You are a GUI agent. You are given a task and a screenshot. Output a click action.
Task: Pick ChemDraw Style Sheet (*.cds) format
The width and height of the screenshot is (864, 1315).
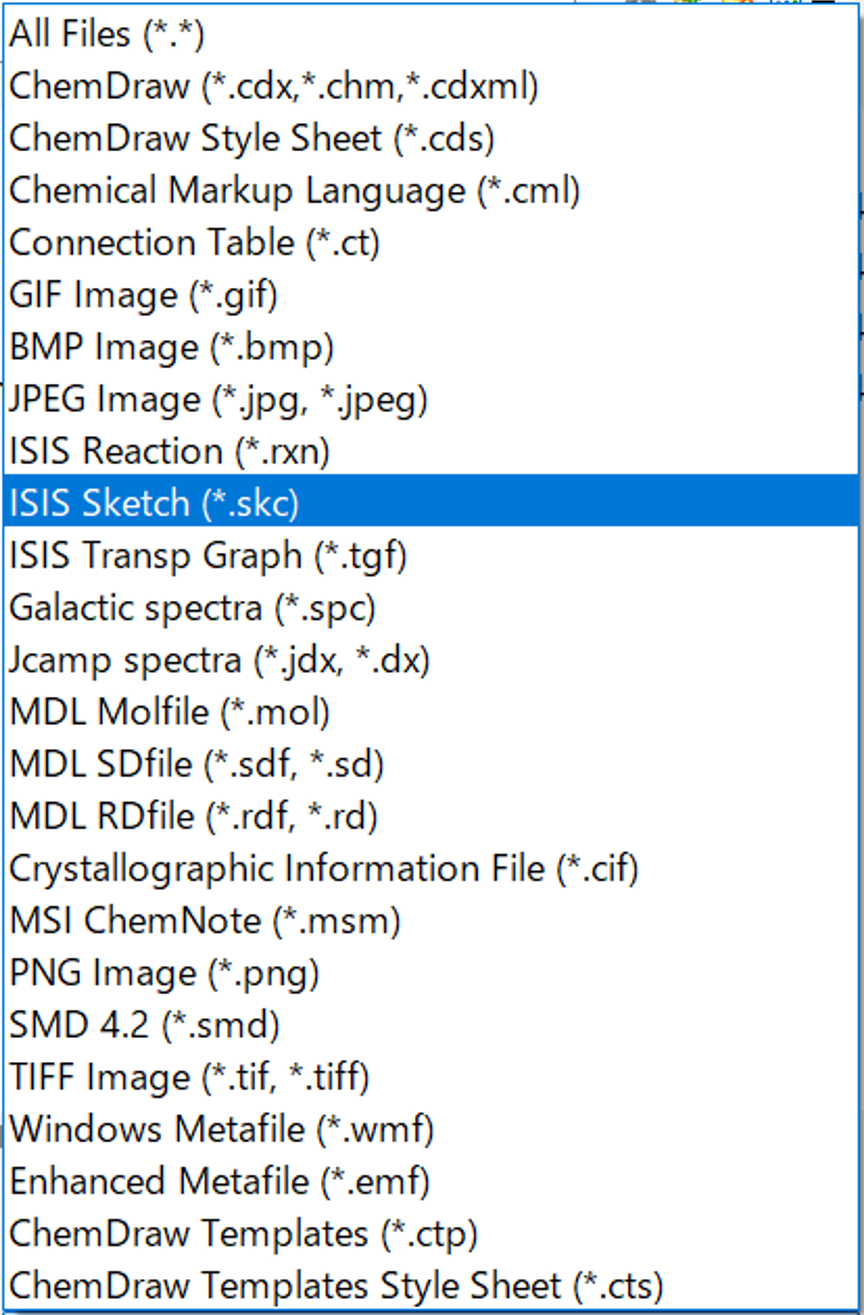252,138
